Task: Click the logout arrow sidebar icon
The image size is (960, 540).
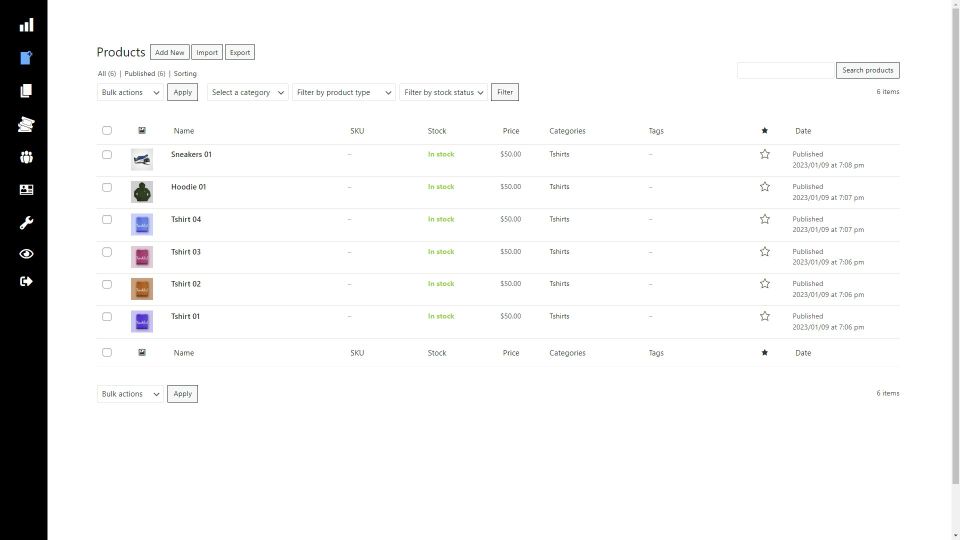Action: coord(26,282)
